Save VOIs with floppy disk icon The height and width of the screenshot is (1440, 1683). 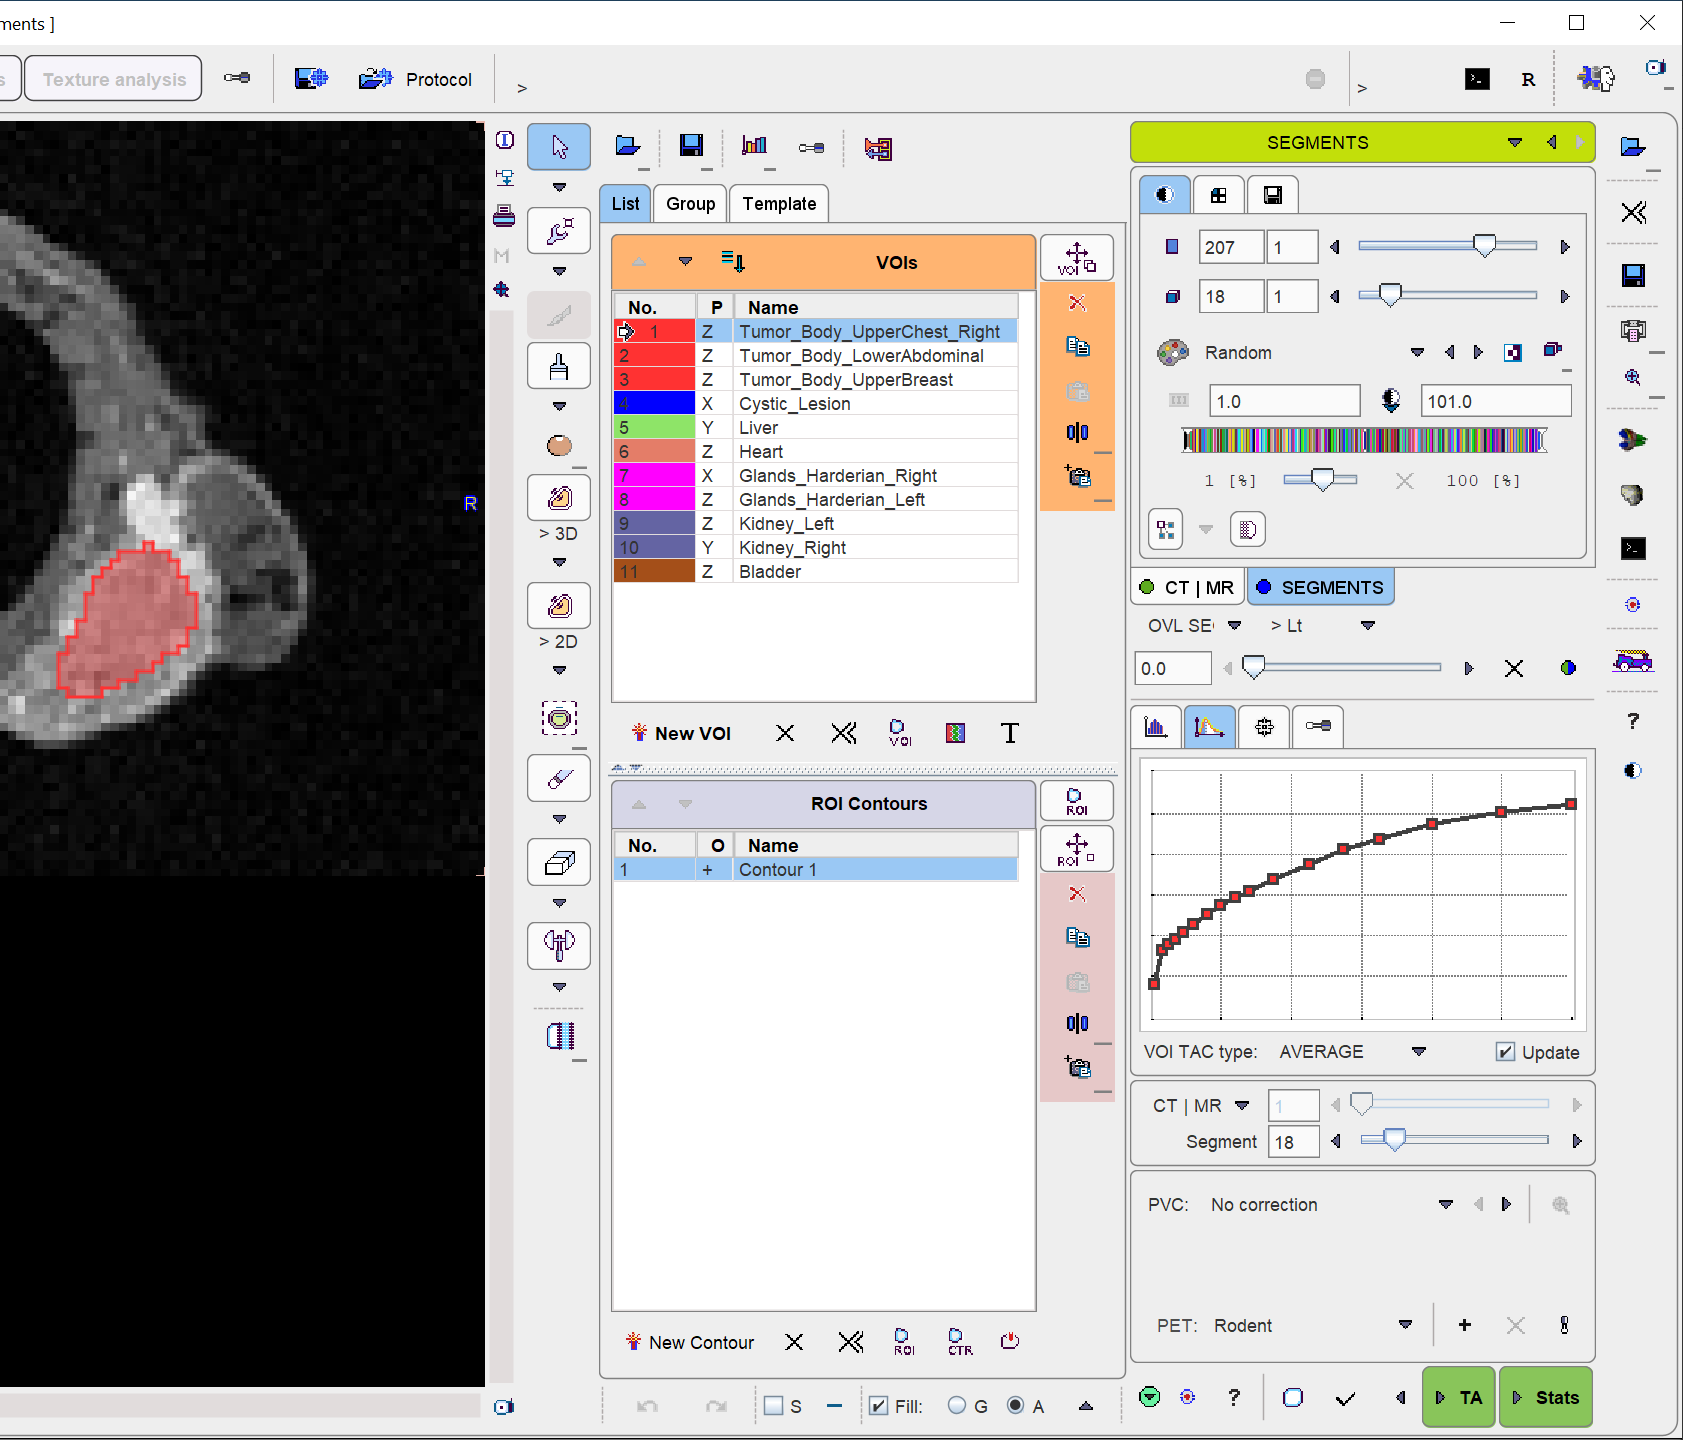(691, 147)
